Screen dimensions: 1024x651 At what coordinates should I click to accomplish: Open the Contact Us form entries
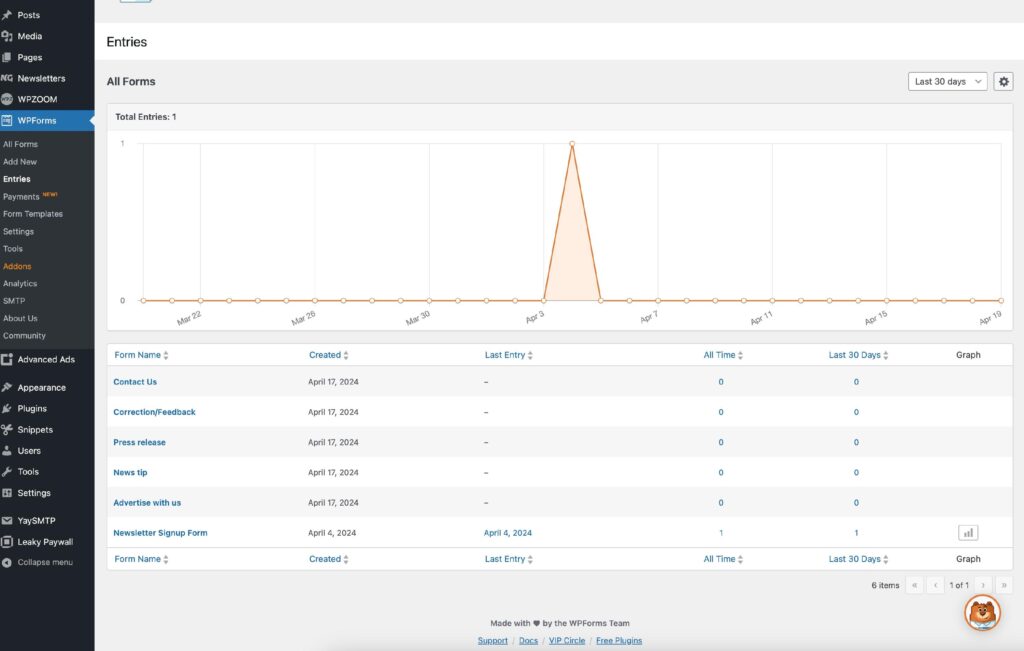coord(135,382)
